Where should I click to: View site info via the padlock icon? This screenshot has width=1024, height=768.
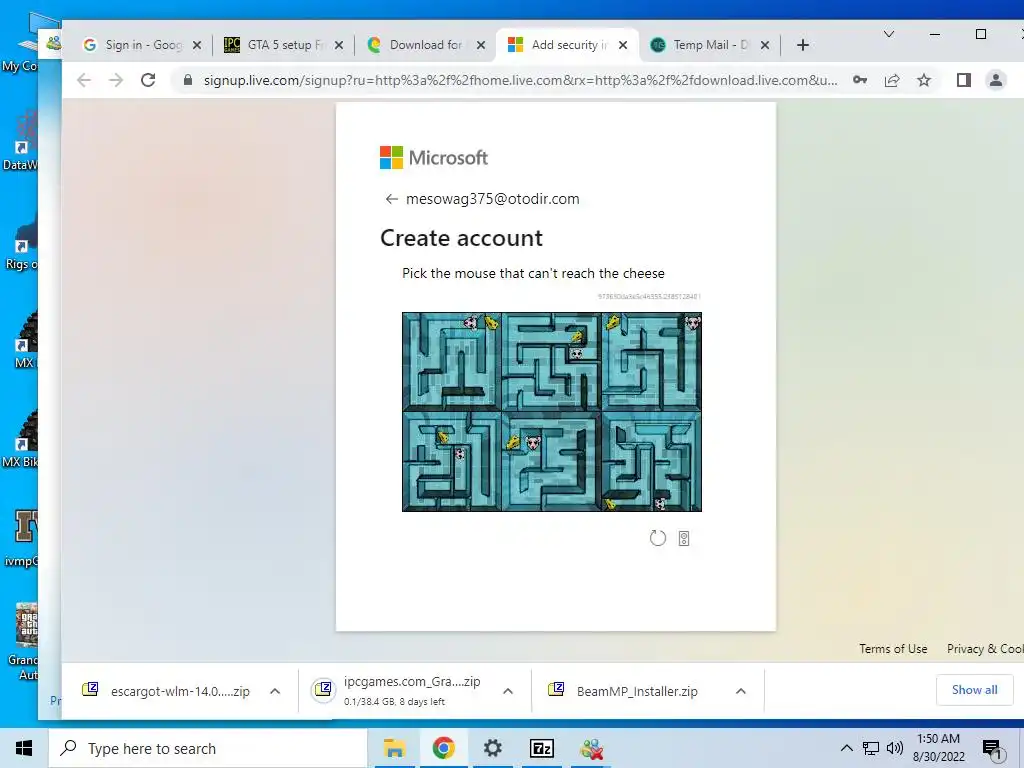[188, 80]
